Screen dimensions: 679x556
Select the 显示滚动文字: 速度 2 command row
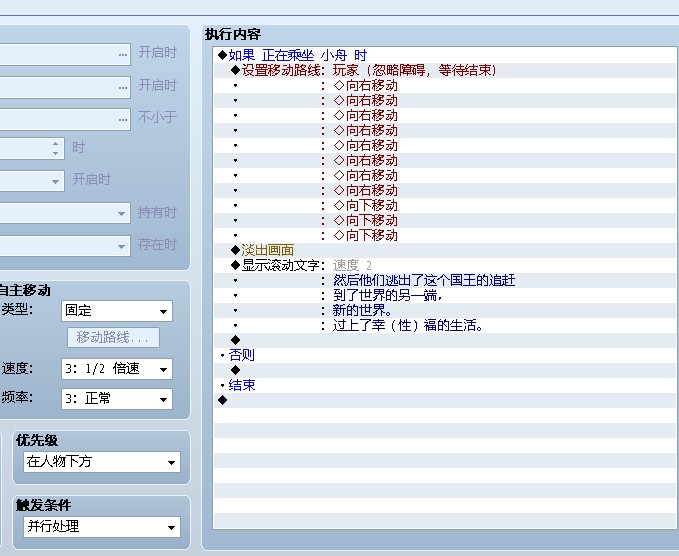(445, 265)
